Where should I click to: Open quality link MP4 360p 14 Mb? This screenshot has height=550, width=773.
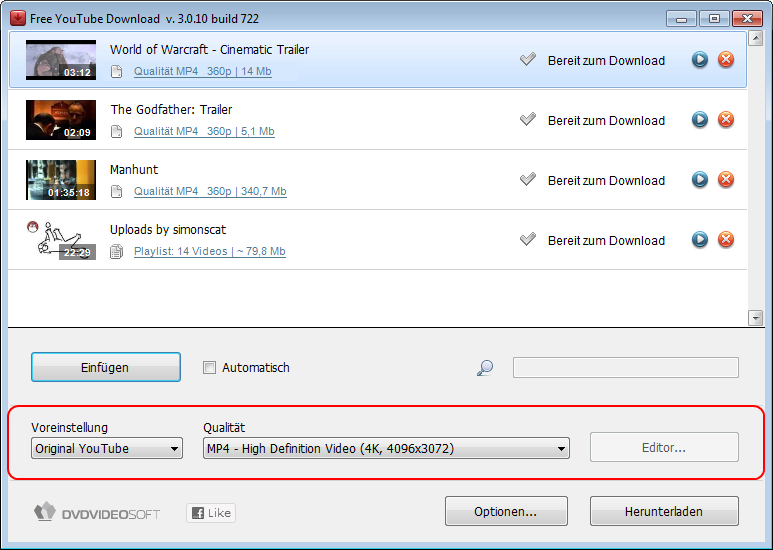coord(203,71)
